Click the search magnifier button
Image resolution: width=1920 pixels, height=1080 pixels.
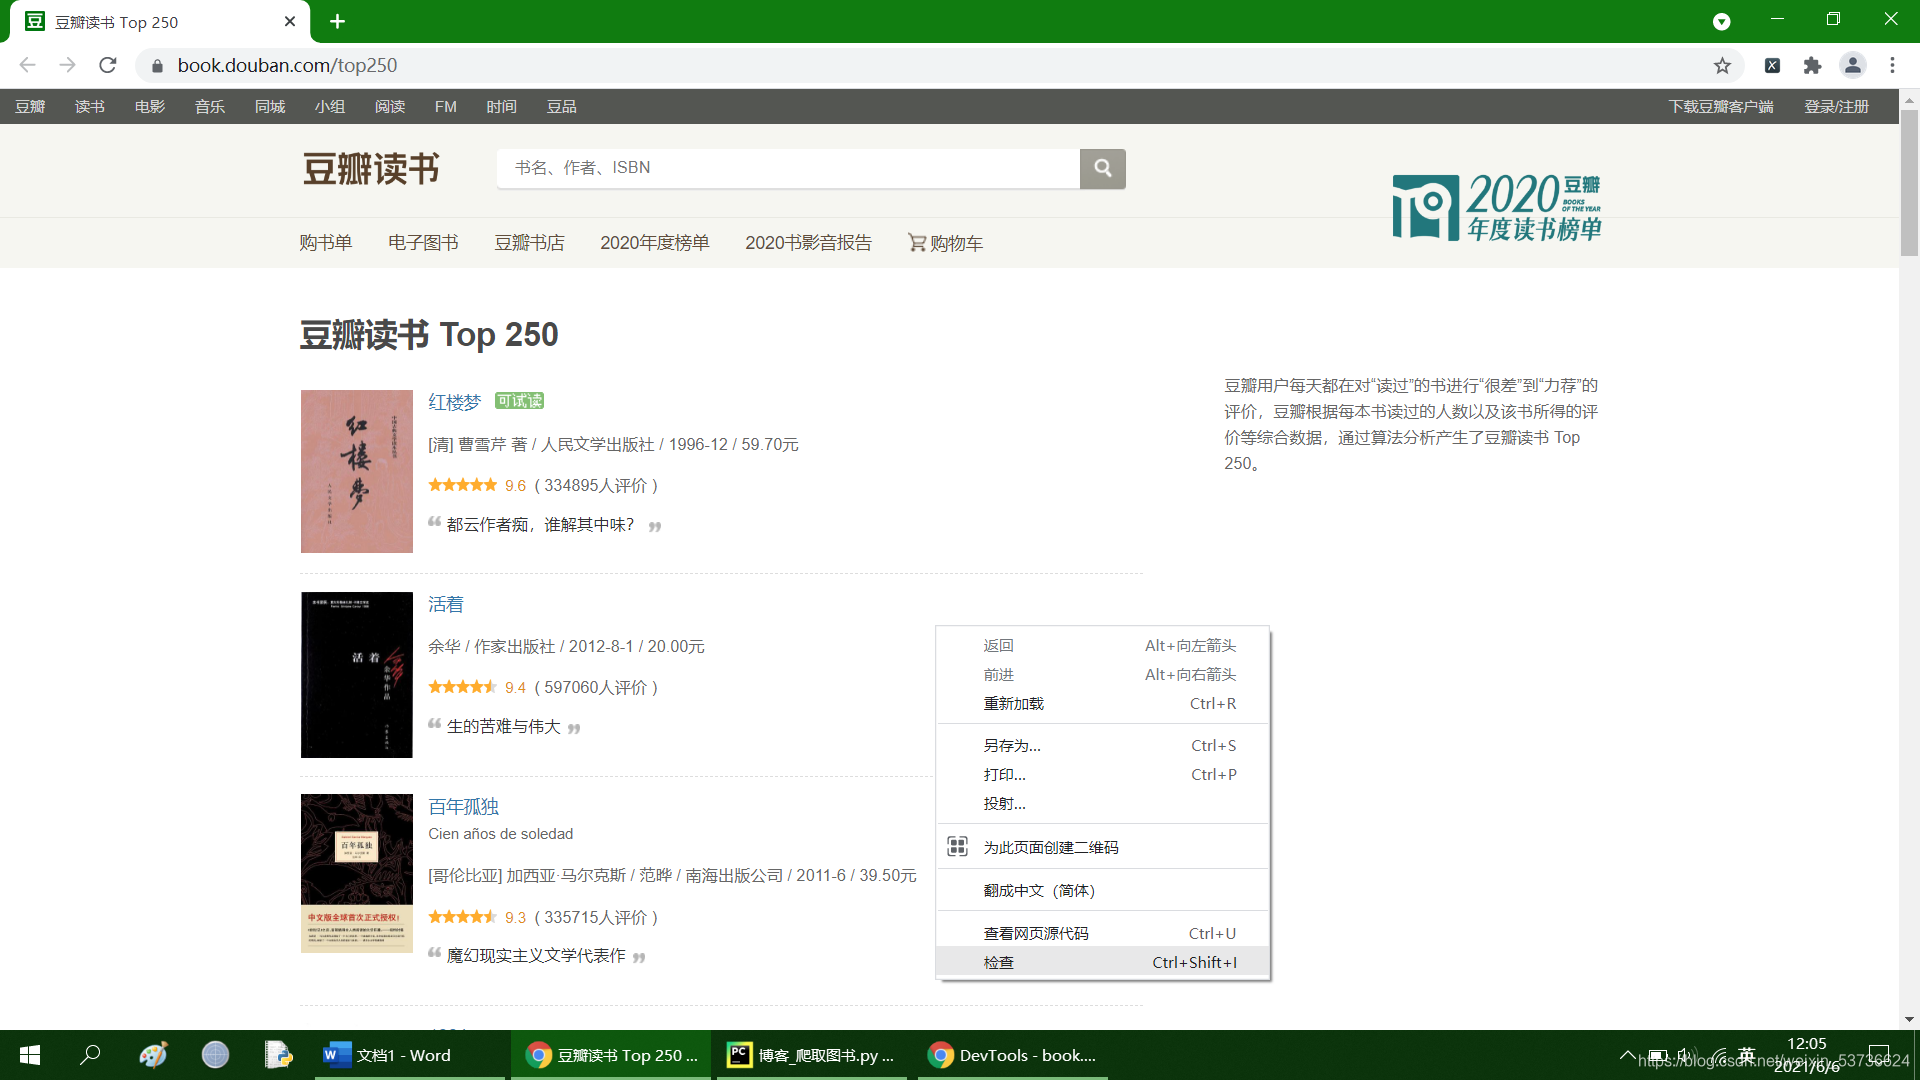coord(1102,168)
